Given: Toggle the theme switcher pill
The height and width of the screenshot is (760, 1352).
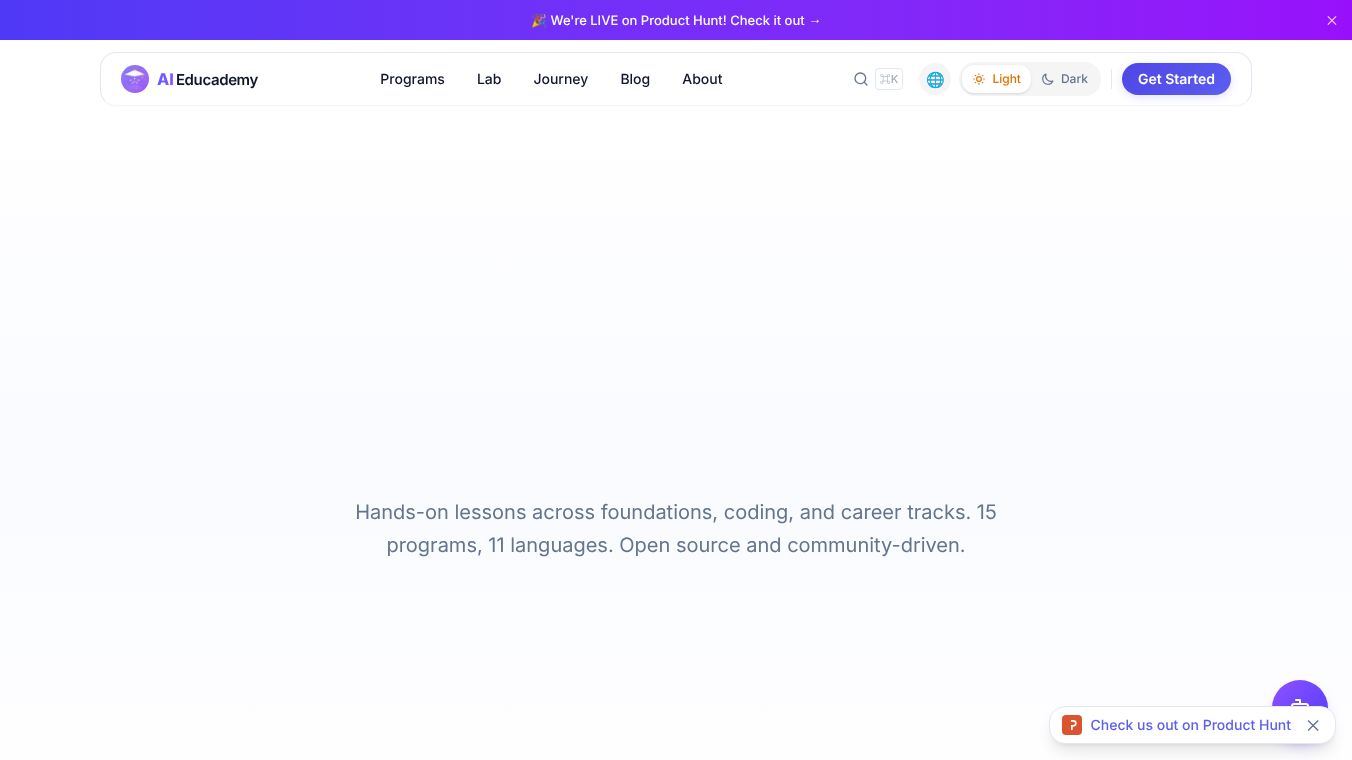Looking at the screenshot, I should coord(1030,79).
